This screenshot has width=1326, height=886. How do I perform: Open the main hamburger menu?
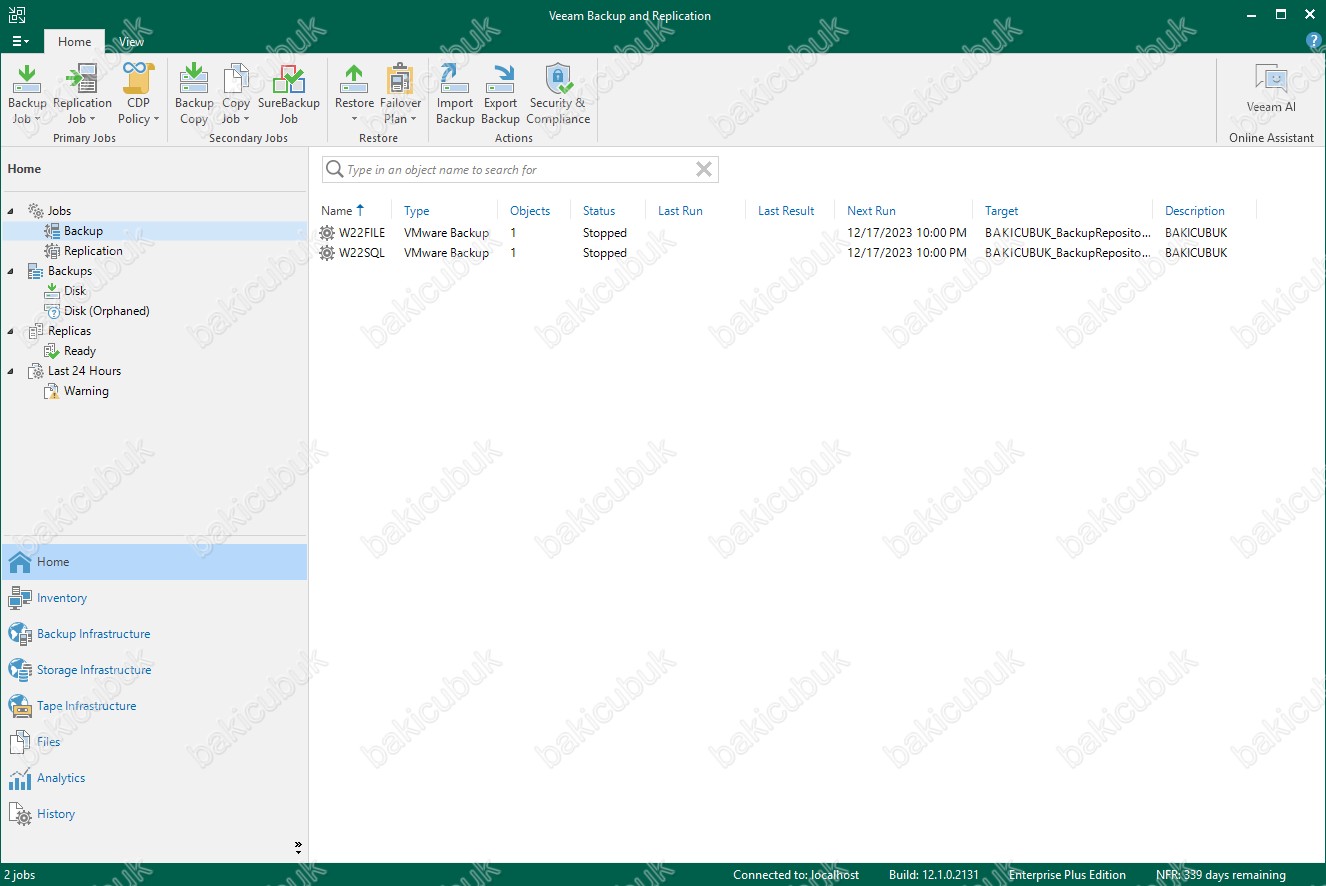tap(20, 42)
